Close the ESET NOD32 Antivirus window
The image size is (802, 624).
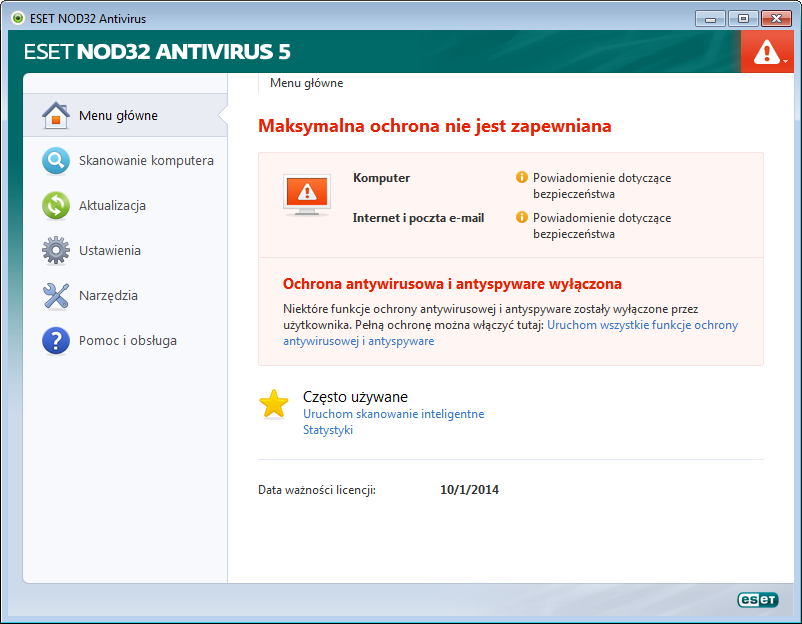click(776, 18)
